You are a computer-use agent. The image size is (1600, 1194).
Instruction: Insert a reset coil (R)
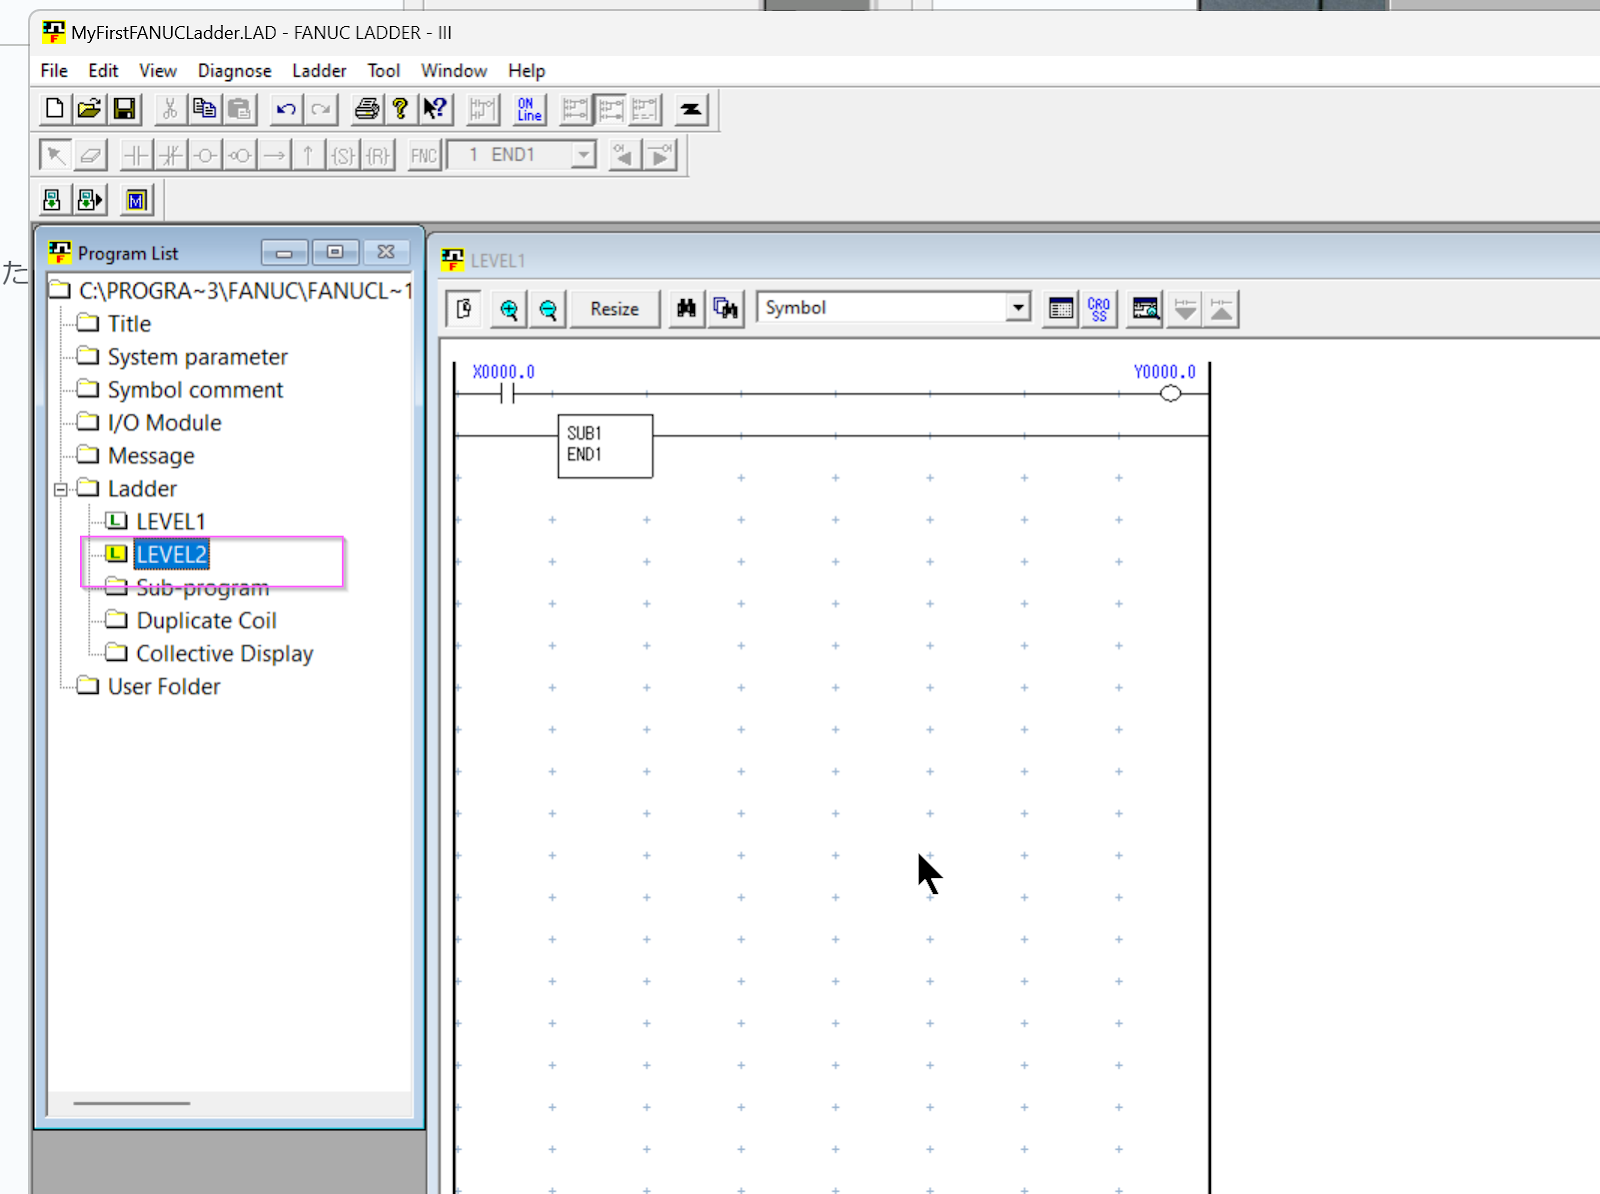378,155
